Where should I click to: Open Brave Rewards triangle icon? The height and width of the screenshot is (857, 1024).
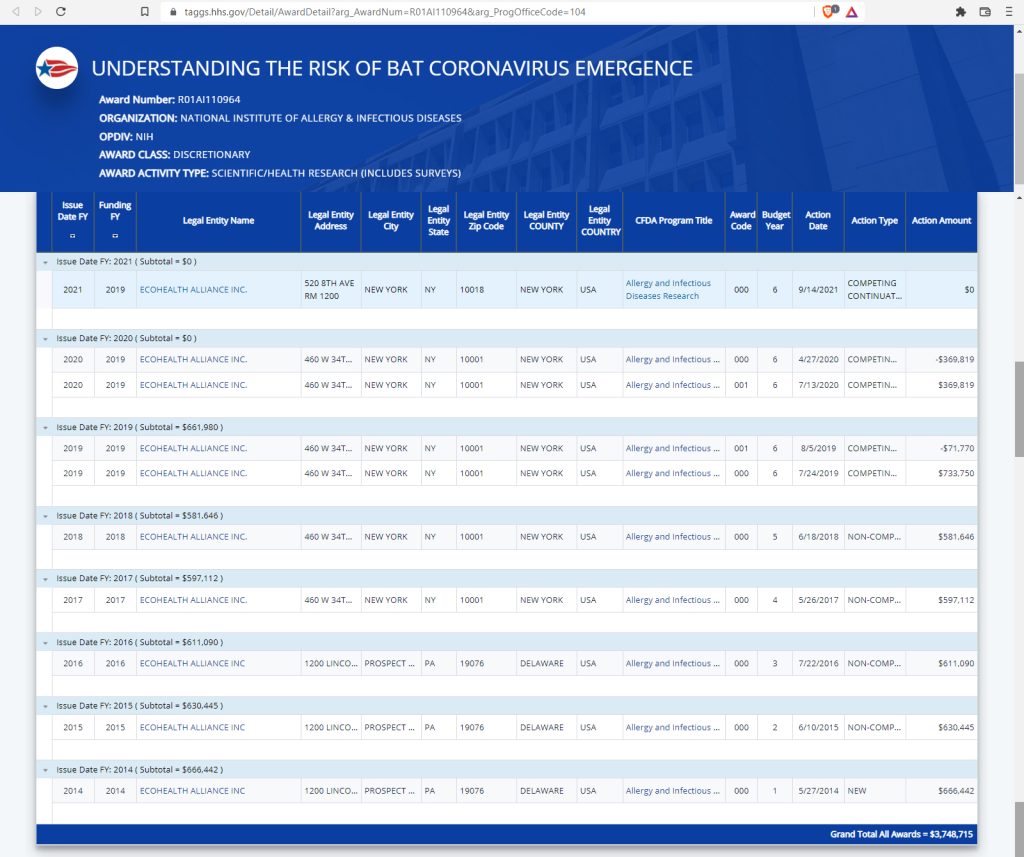(852, 12)
